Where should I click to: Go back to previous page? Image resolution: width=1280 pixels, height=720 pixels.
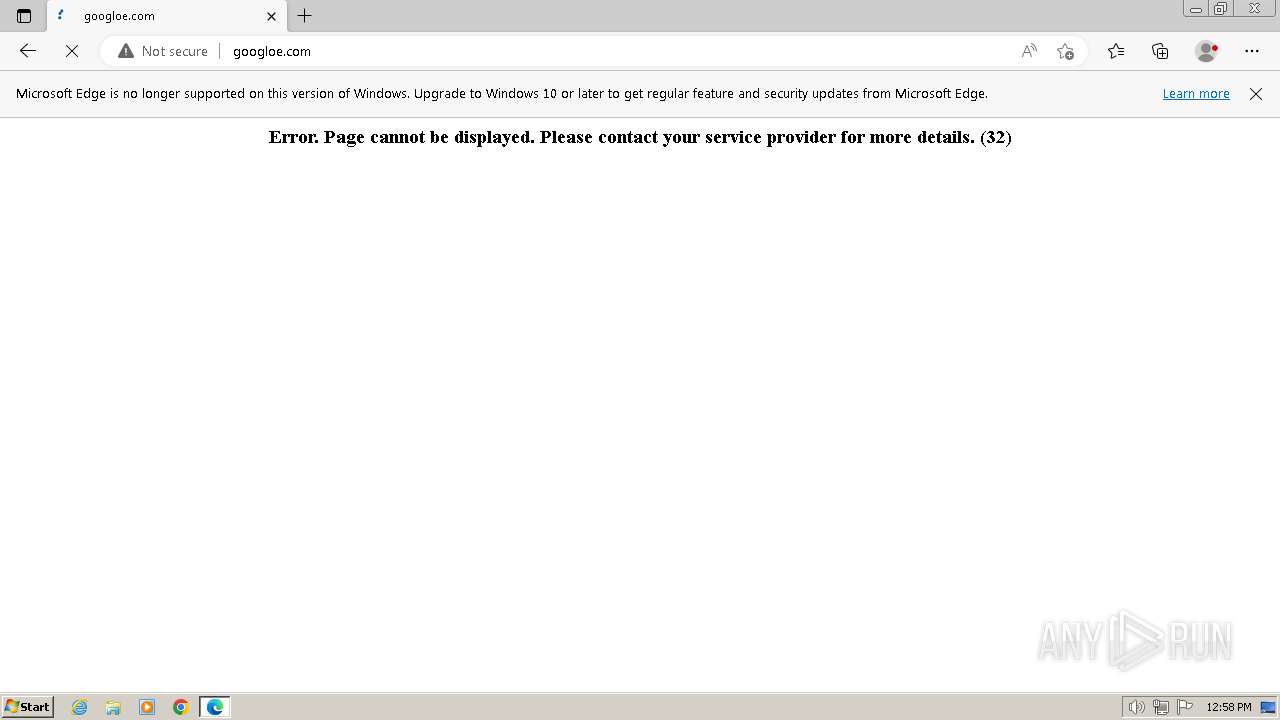[28, 51]
